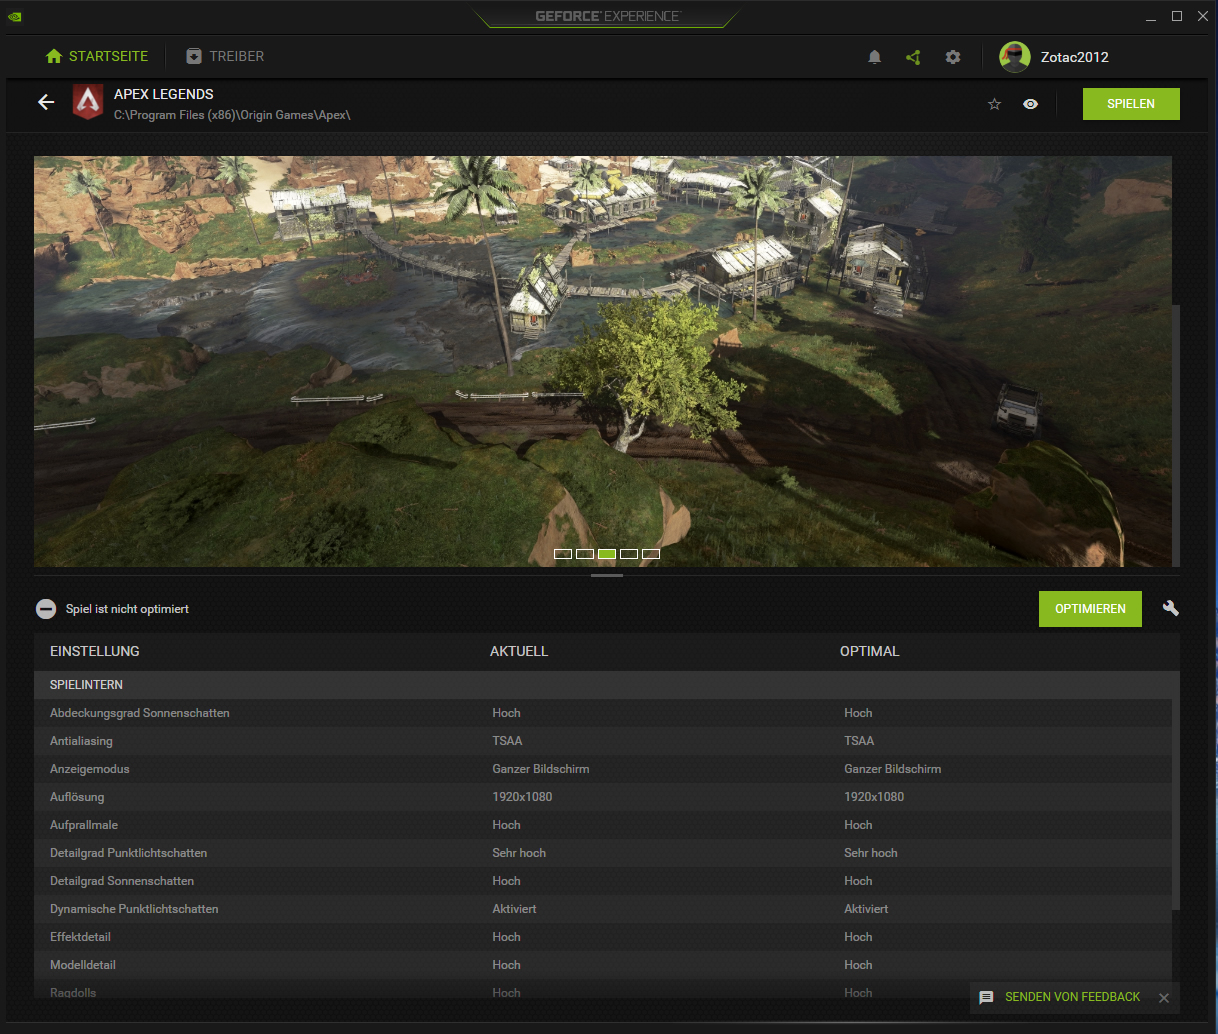The height and width of the screenshot is (1034, 1218).
Task: Select the Dynamische Punktlichtschatten row
Action: point(603,909)
